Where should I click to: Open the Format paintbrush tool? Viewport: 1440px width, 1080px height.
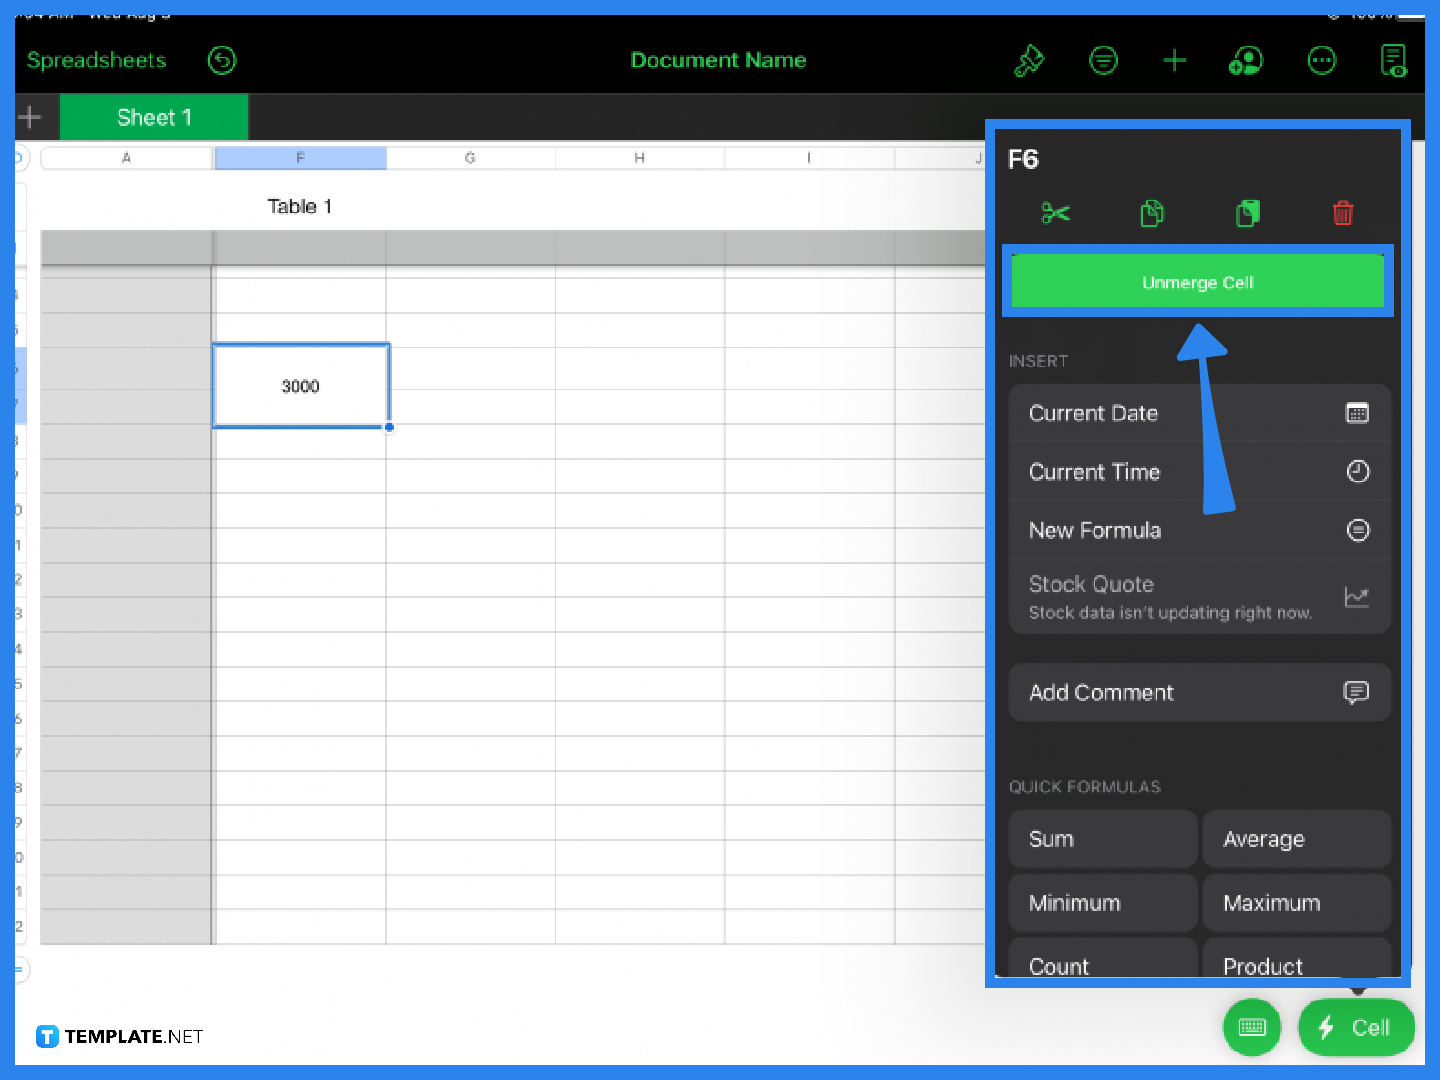1029,61
